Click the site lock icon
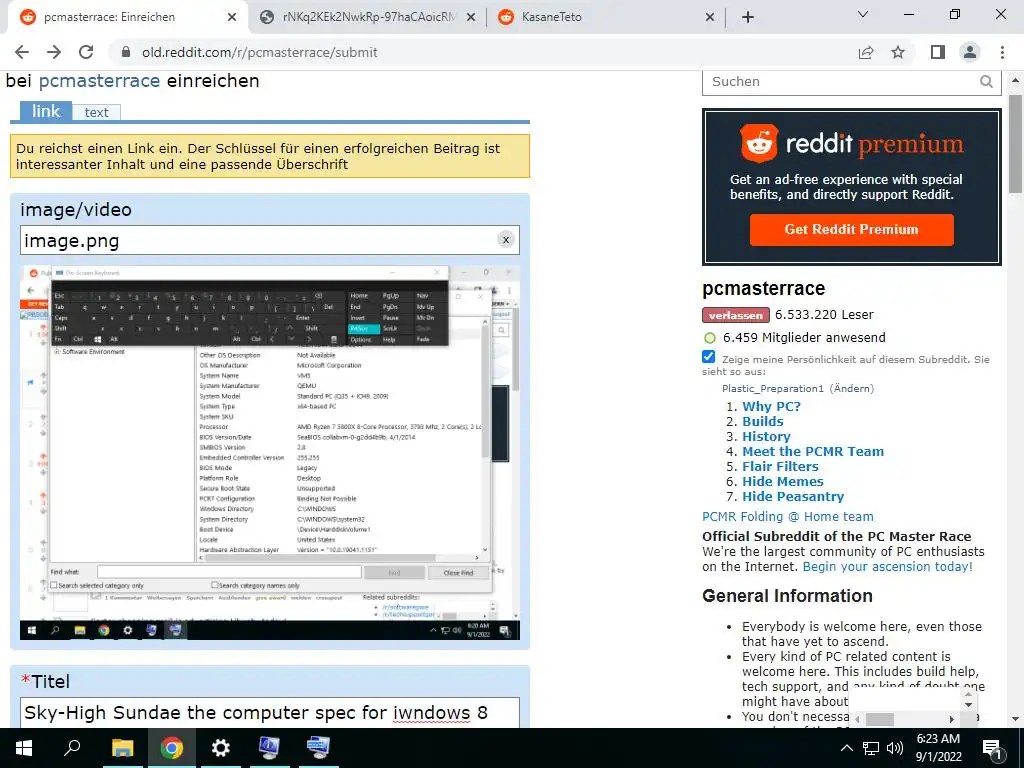The width and height of the screenshot is (1024, 768). tap(126, 52)
